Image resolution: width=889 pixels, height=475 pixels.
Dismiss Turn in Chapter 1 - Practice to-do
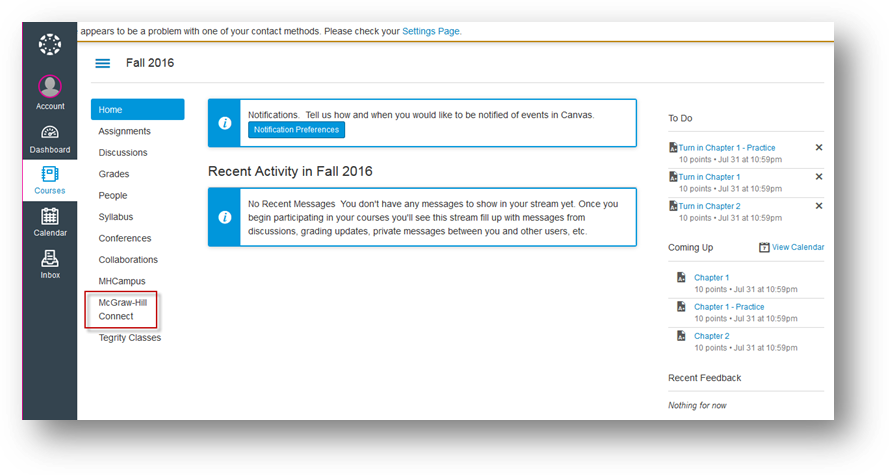[819, 148]
